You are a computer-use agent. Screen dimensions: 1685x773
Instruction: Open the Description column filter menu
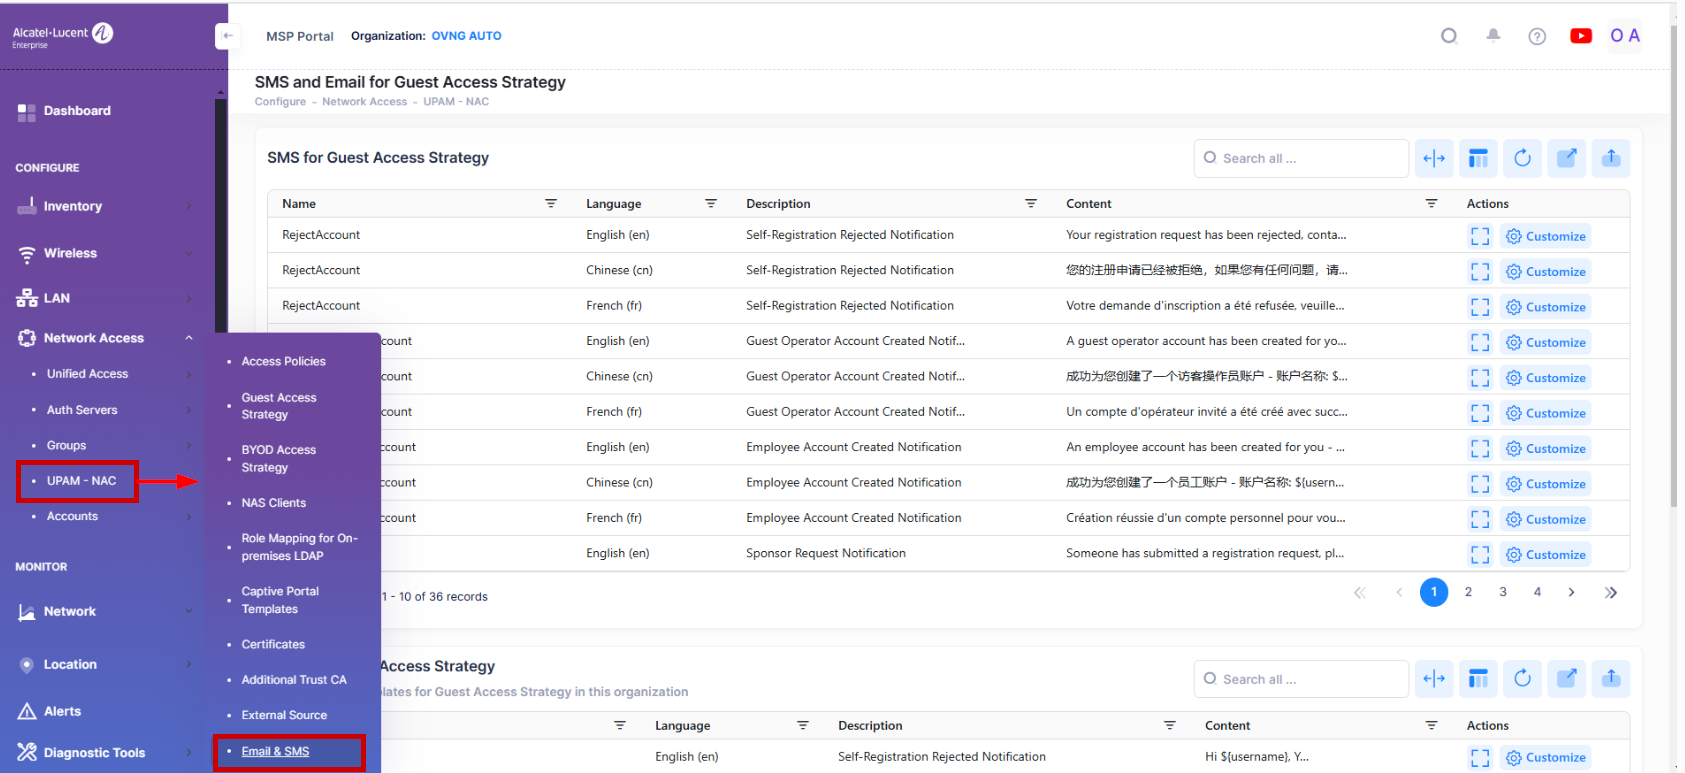(1030, 203)
